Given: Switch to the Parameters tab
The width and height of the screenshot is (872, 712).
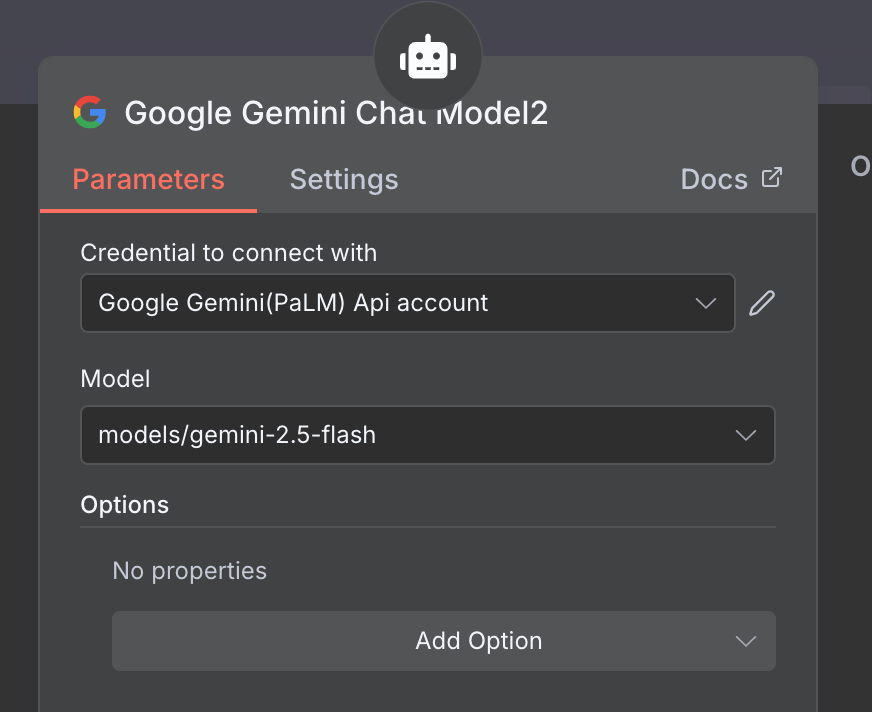Looking at the screenshot, I should click(148, 180).
